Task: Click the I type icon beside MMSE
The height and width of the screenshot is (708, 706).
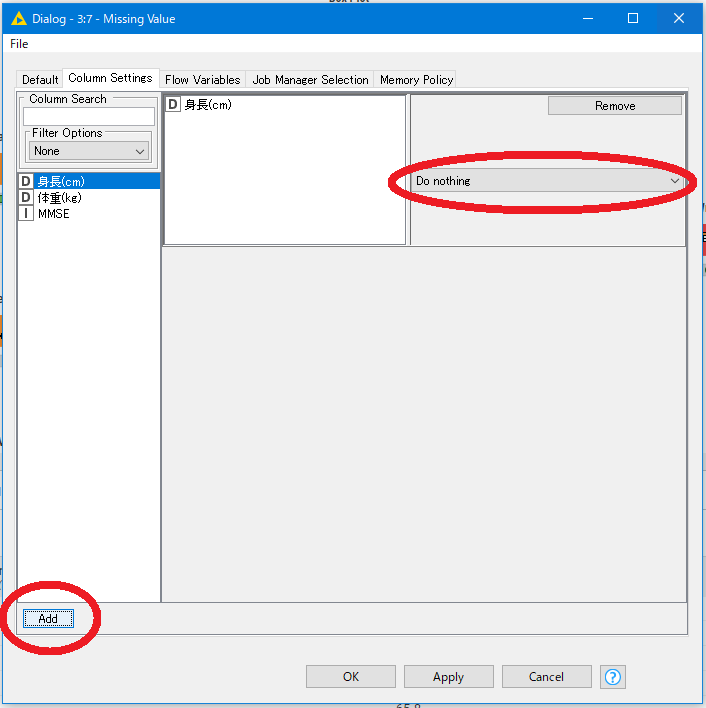Action: click(26, 213)
